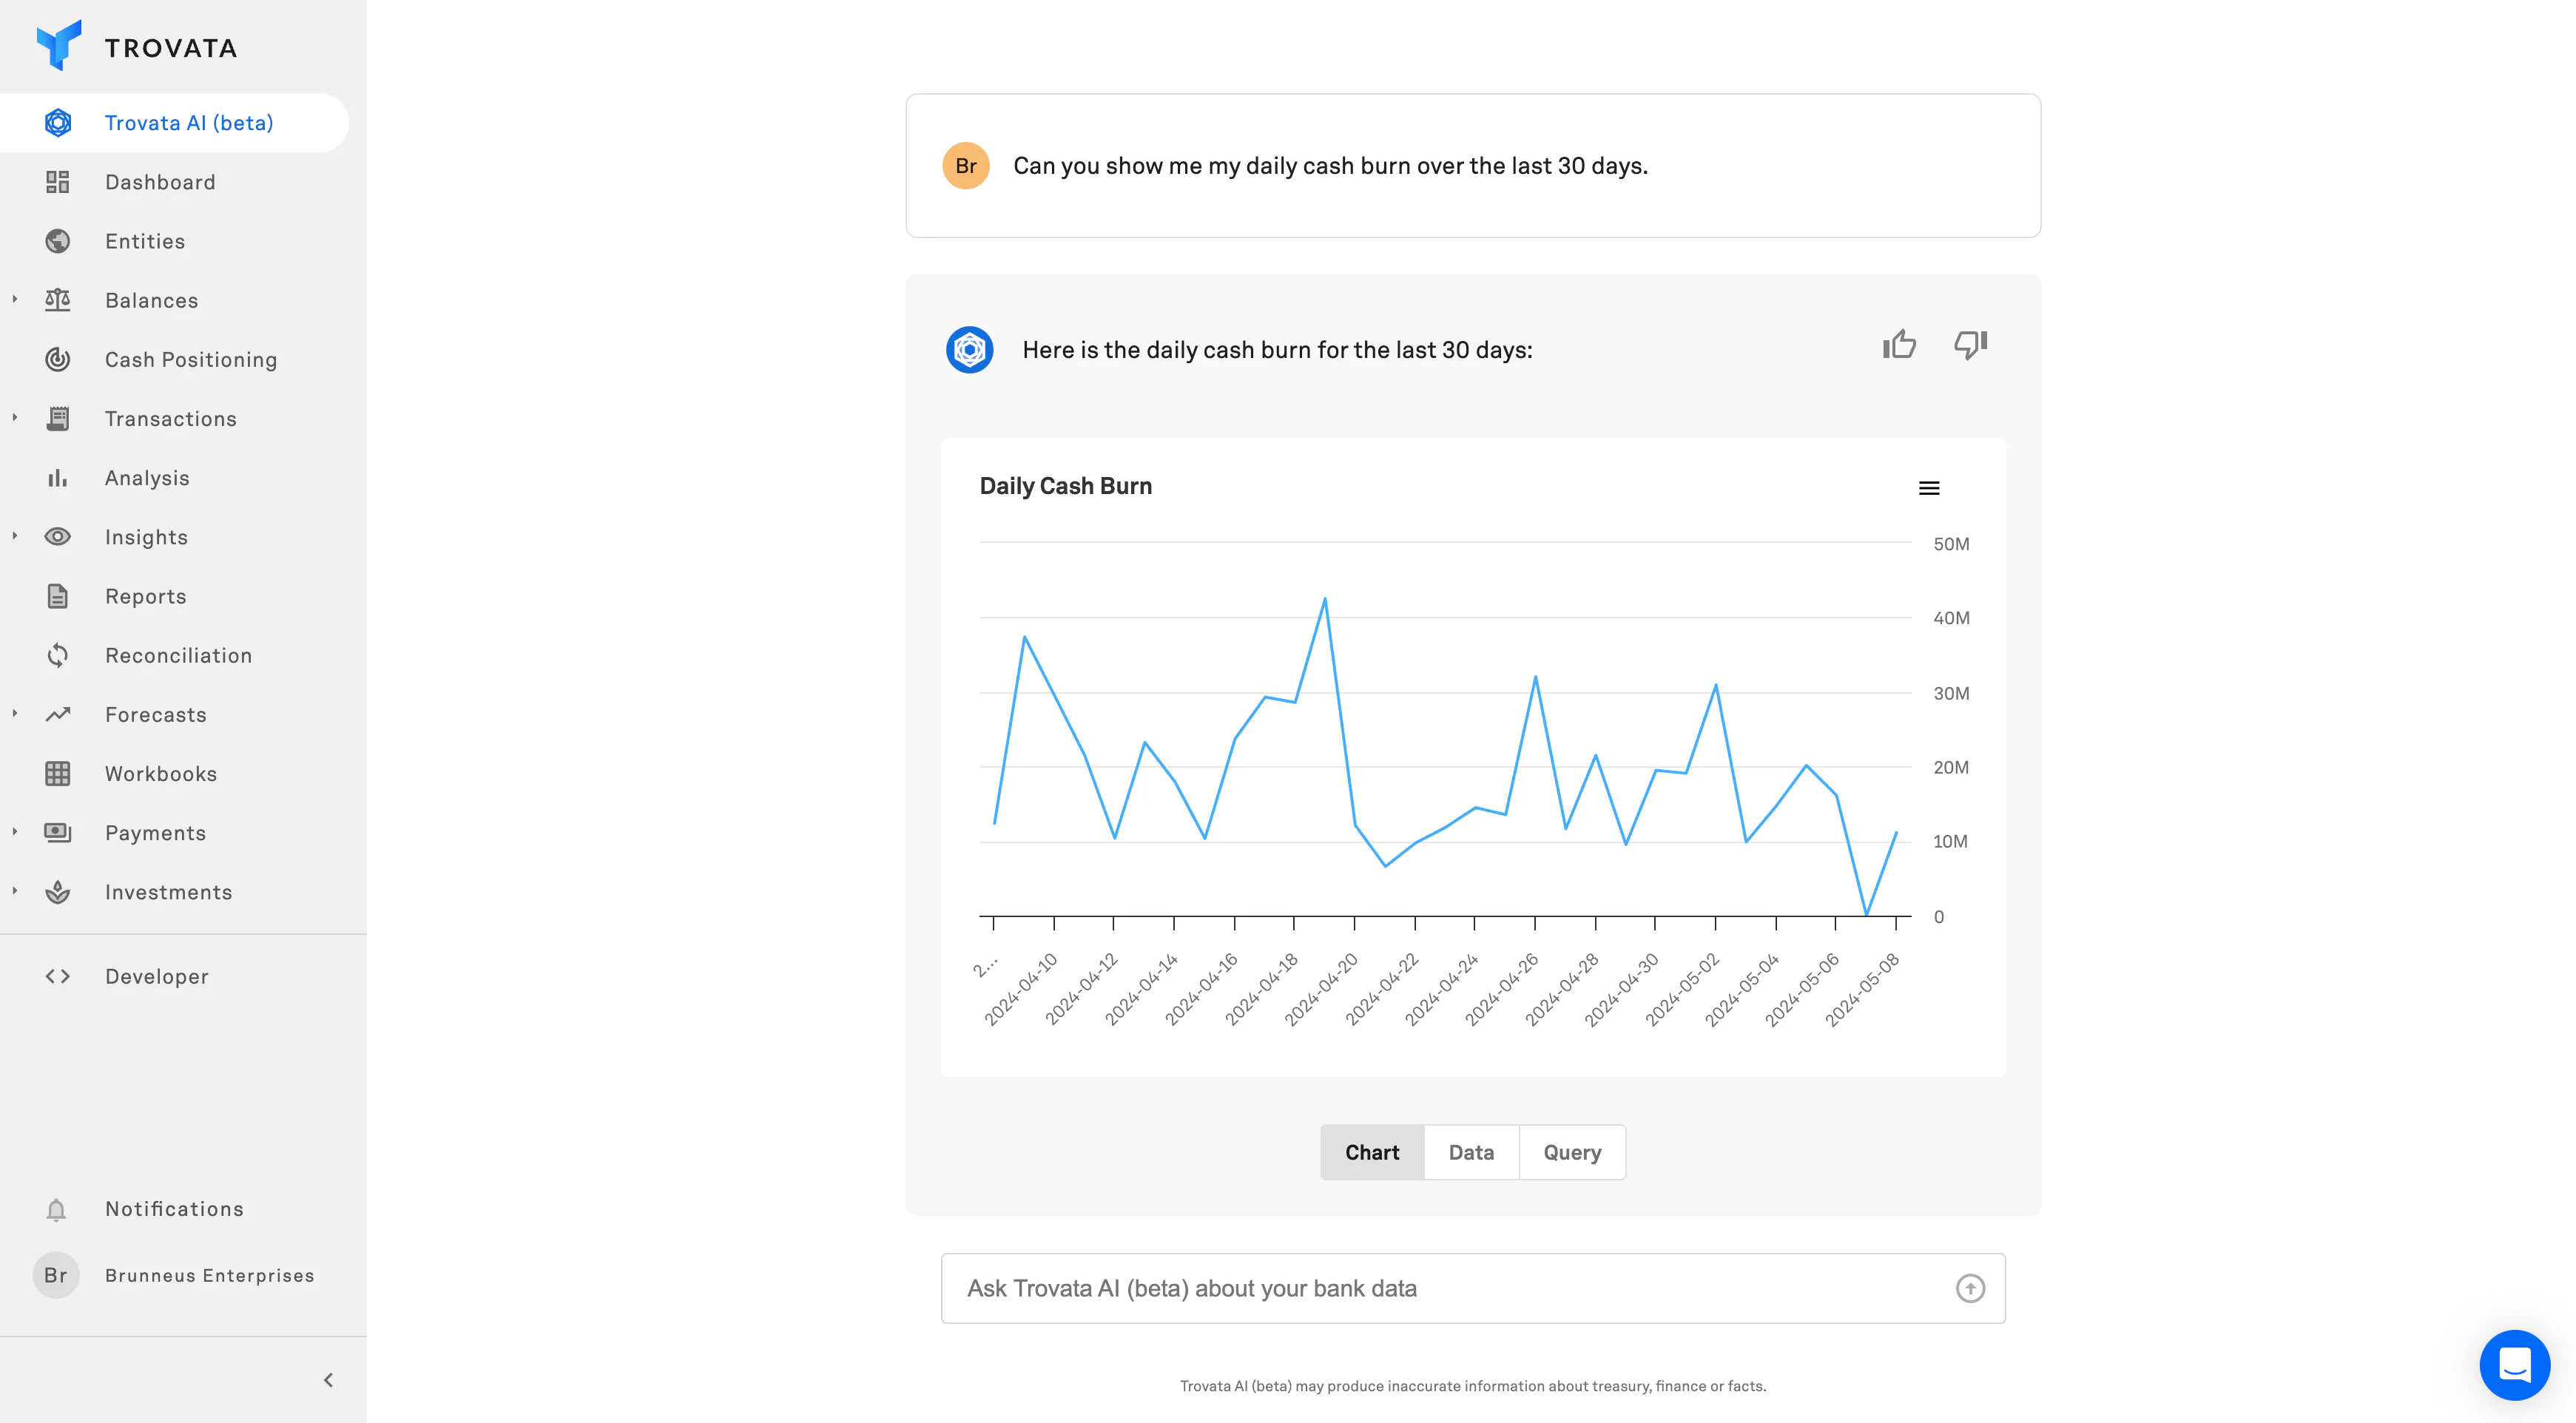Switch to the Query tab

tap(1570, 1152)
